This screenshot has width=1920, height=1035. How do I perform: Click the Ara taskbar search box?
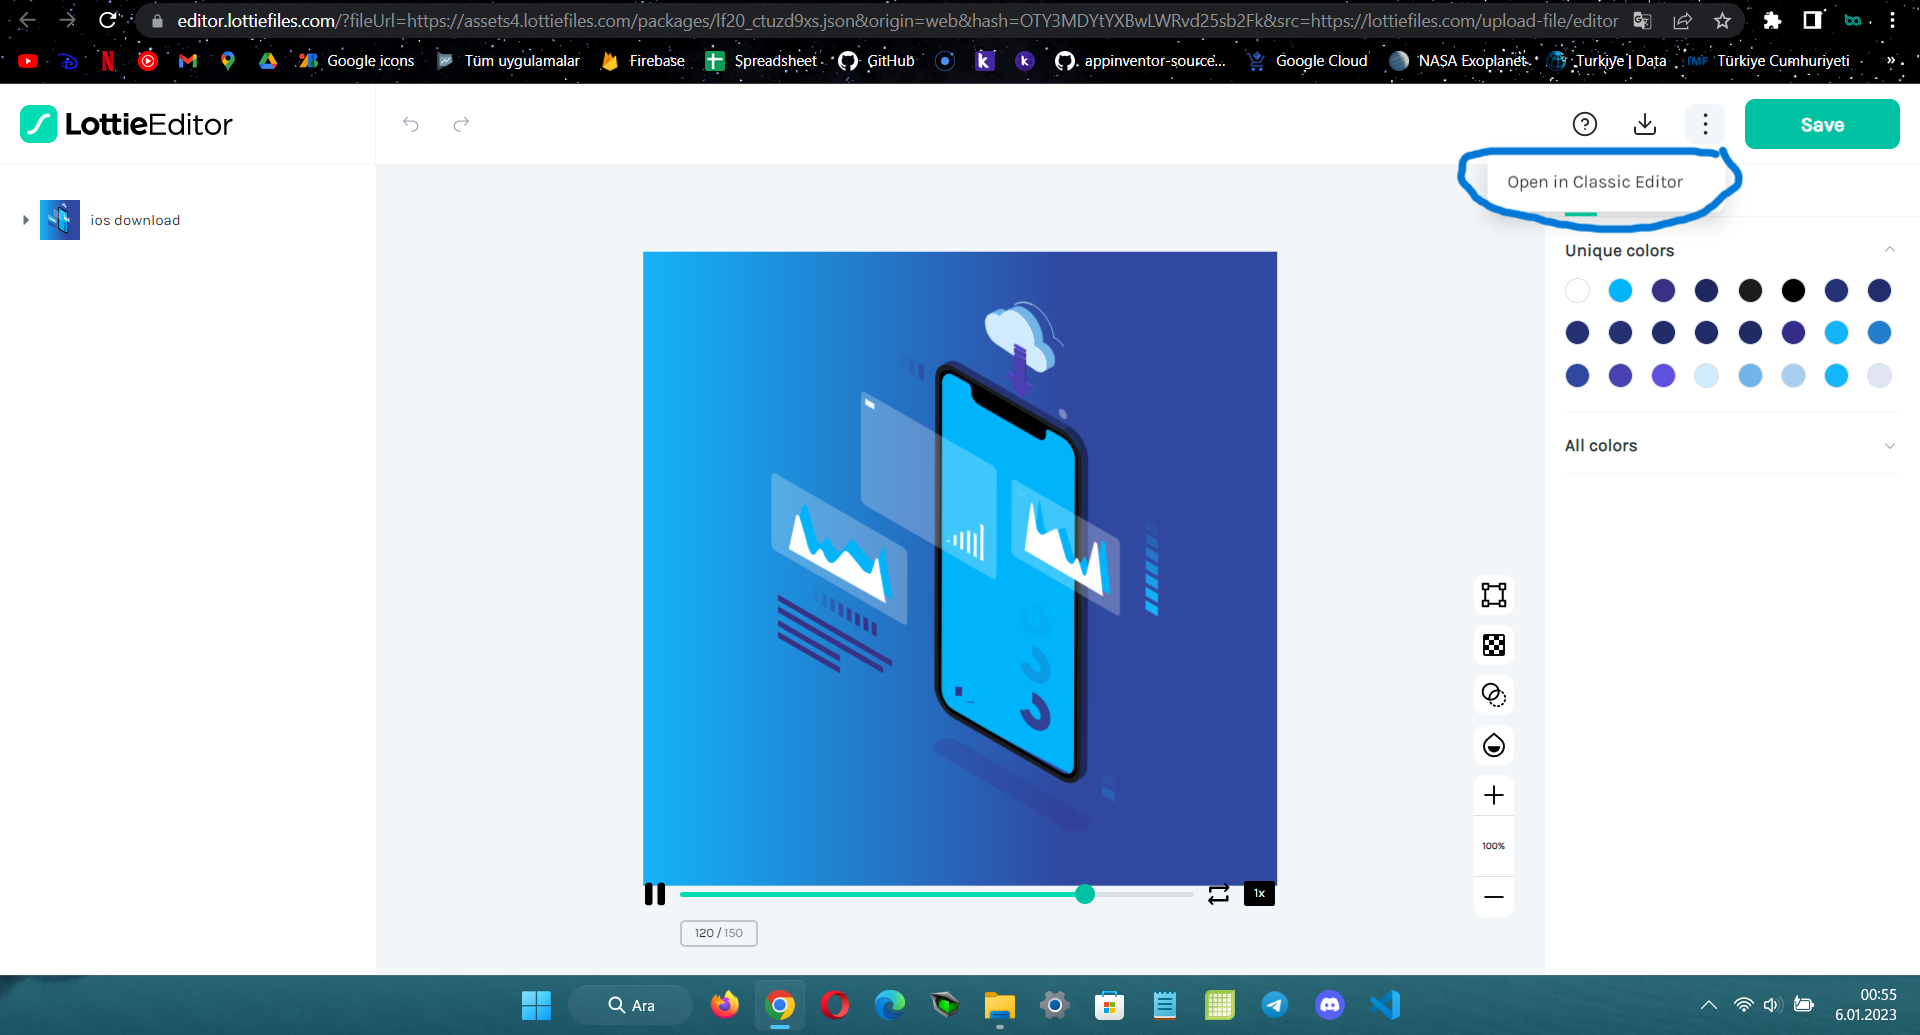point(631,1005)
